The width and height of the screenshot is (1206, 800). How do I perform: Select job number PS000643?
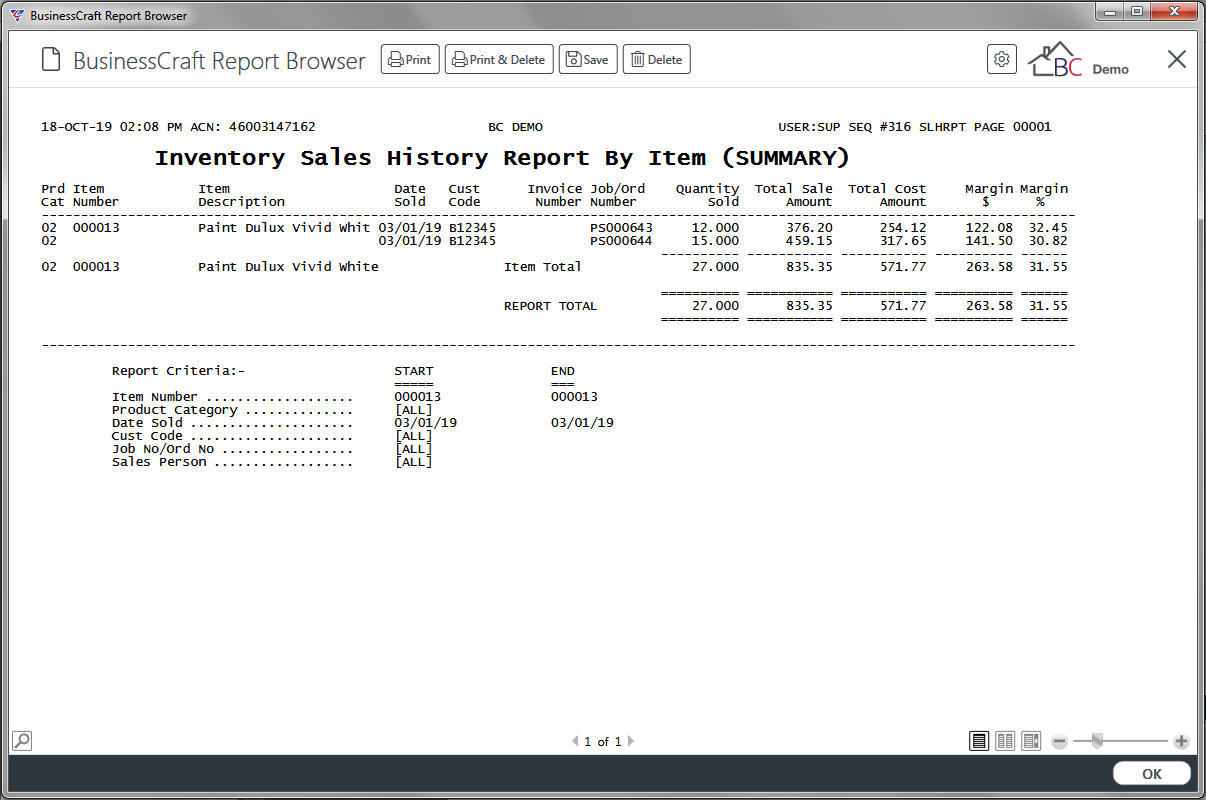[x=621, y=228]
